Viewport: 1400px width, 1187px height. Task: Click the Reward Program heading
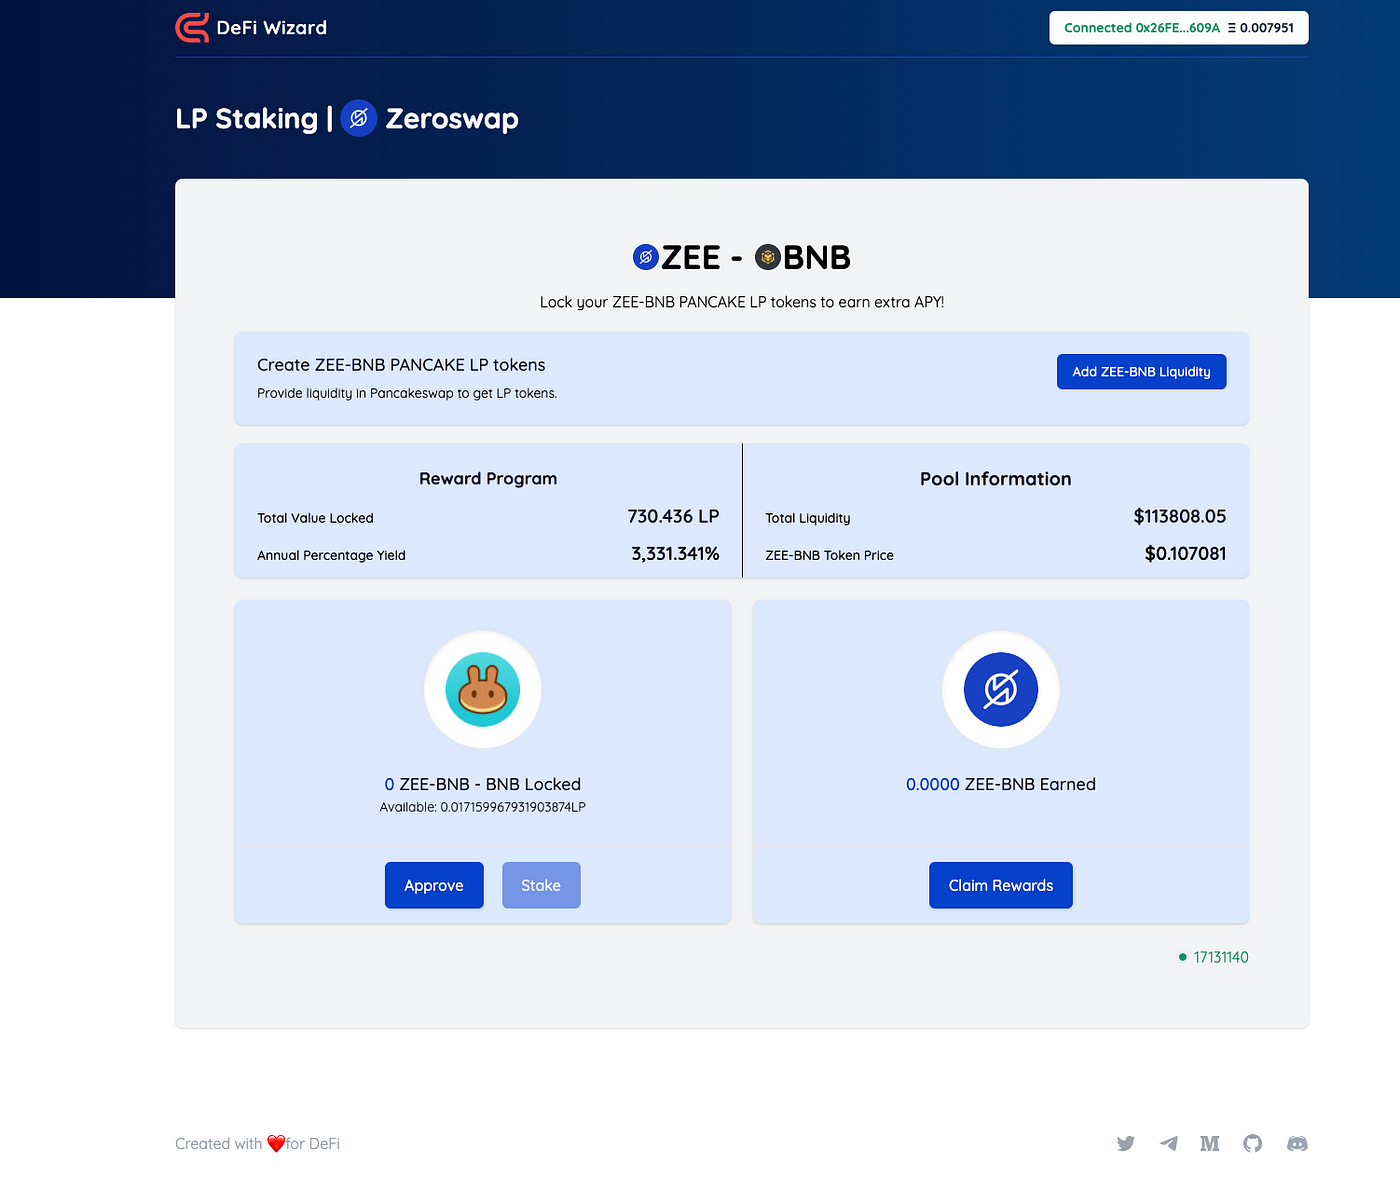488,479
